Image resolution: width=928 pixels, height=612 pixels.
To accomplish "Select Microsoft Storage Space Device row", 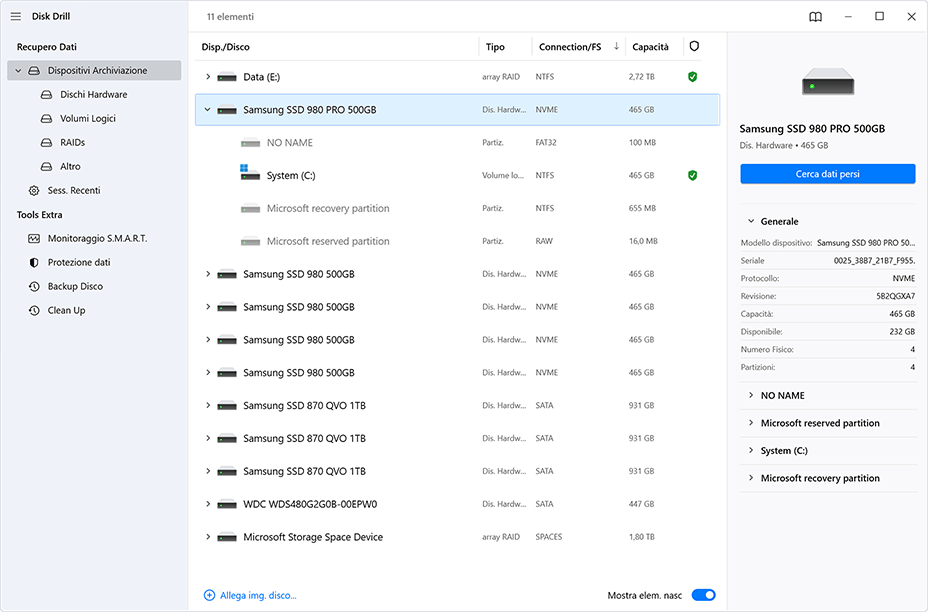I will [x=457, y=537].
